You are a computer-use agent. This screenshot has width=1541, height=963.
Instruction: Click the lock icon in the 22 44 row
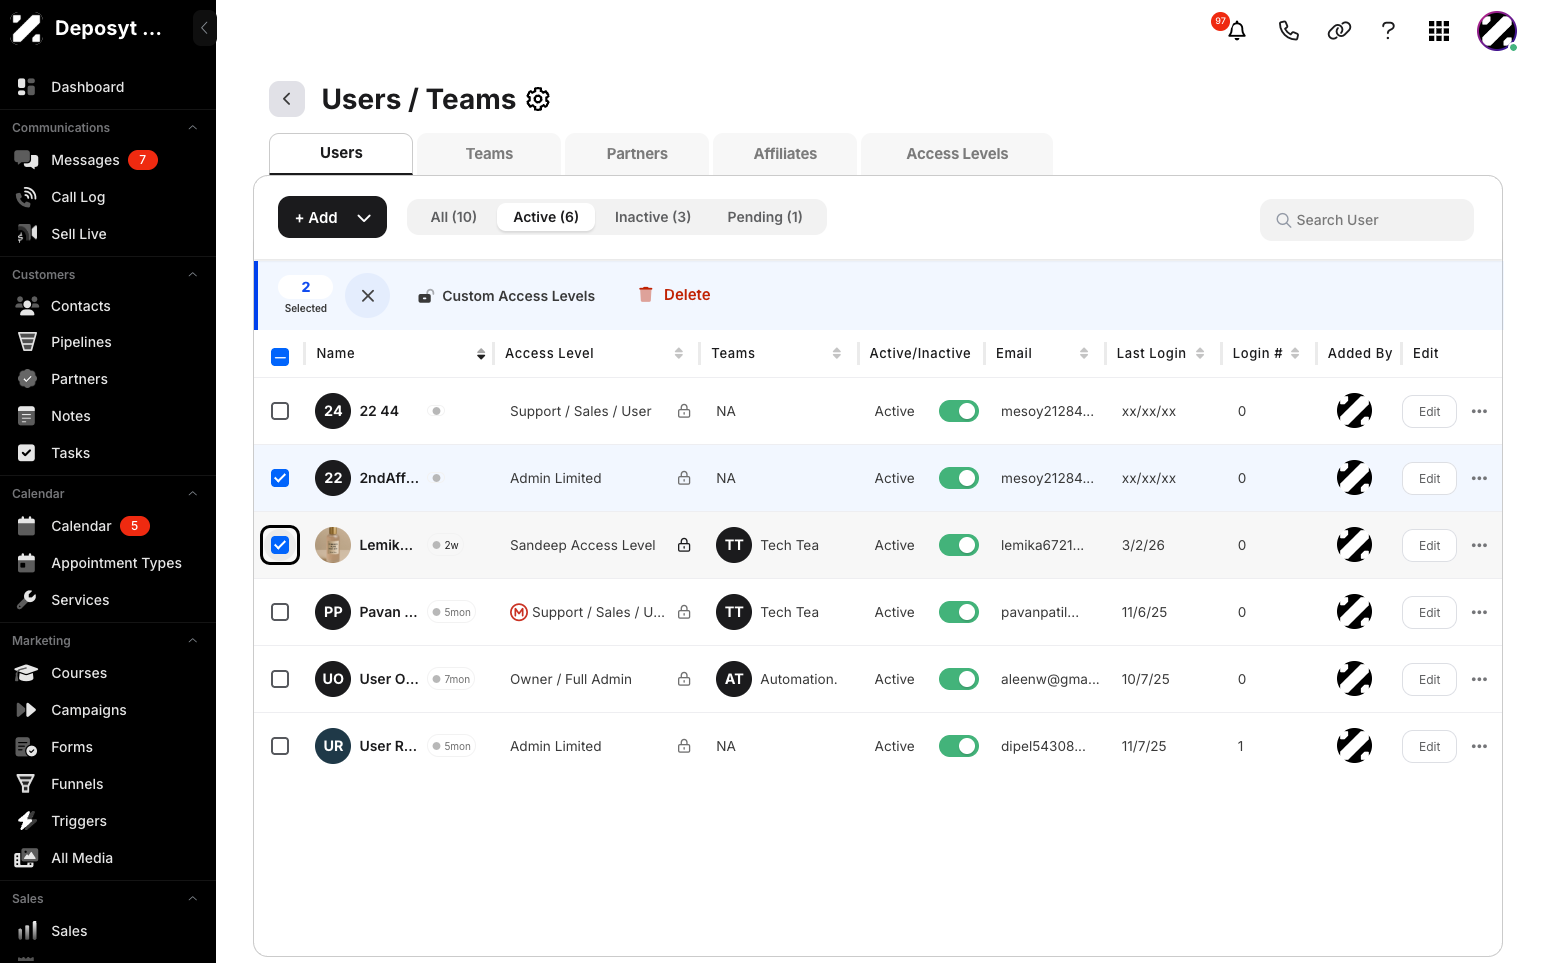[x=684, y=411]
